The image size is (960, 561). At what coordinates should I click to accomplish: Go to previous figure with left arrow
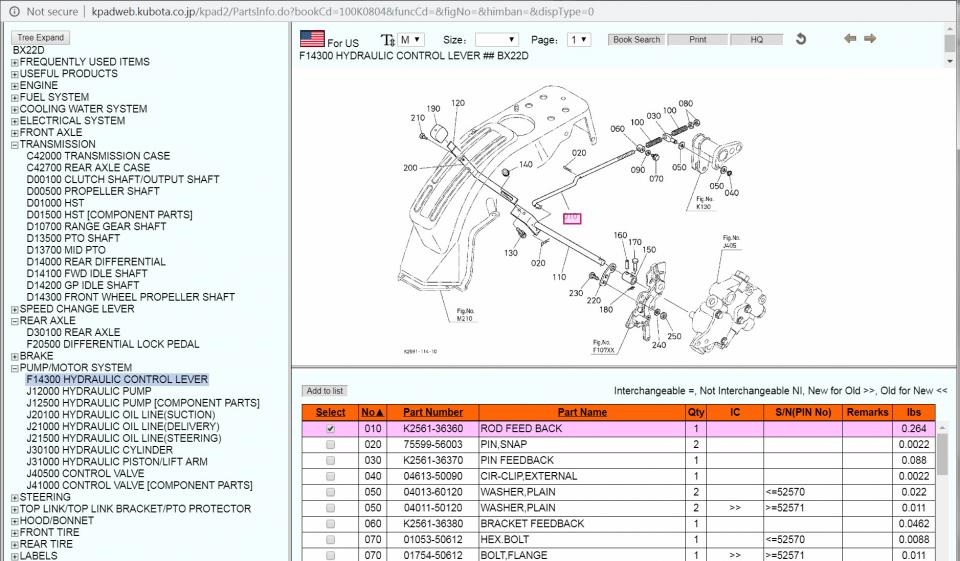[850, 39]
